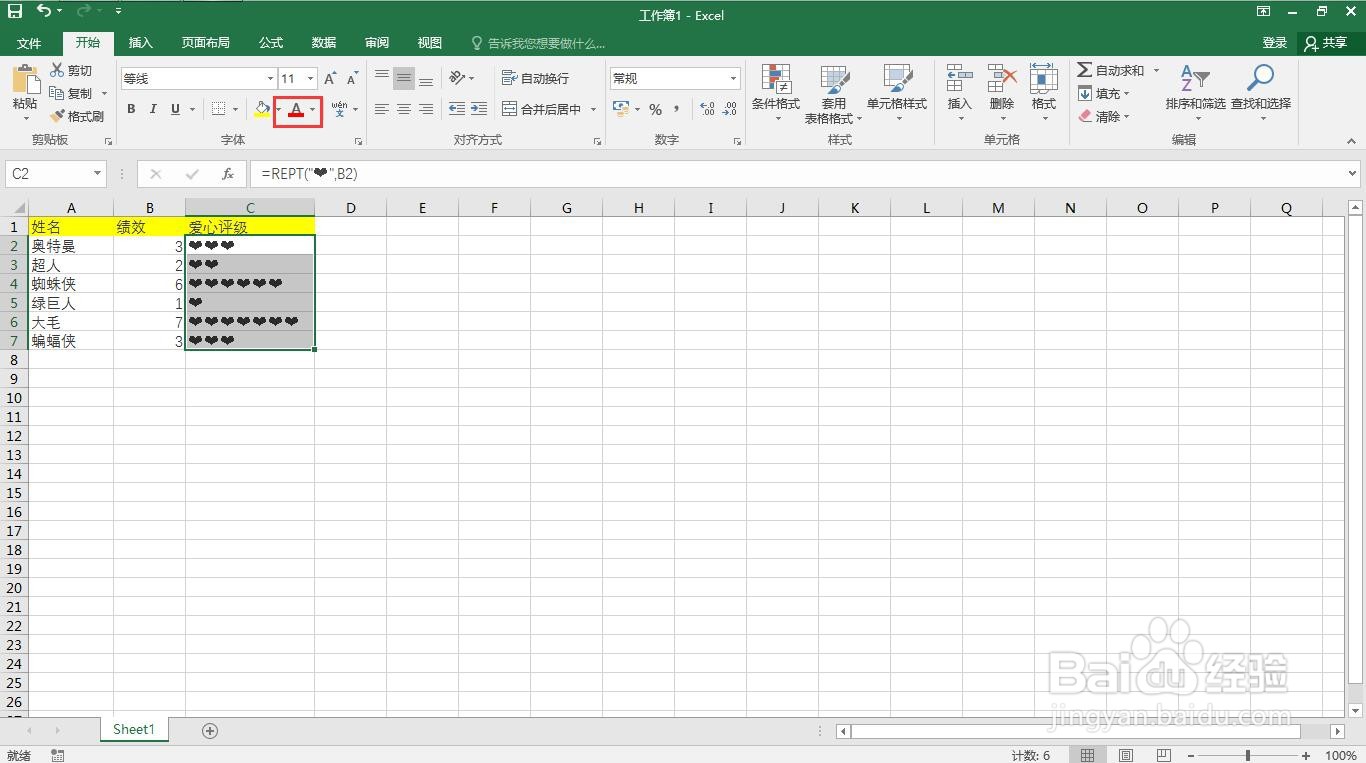Screen dimensions: 1366x763
Task: Open Find and Select (查找和选择)
Action: point(1261,92)
